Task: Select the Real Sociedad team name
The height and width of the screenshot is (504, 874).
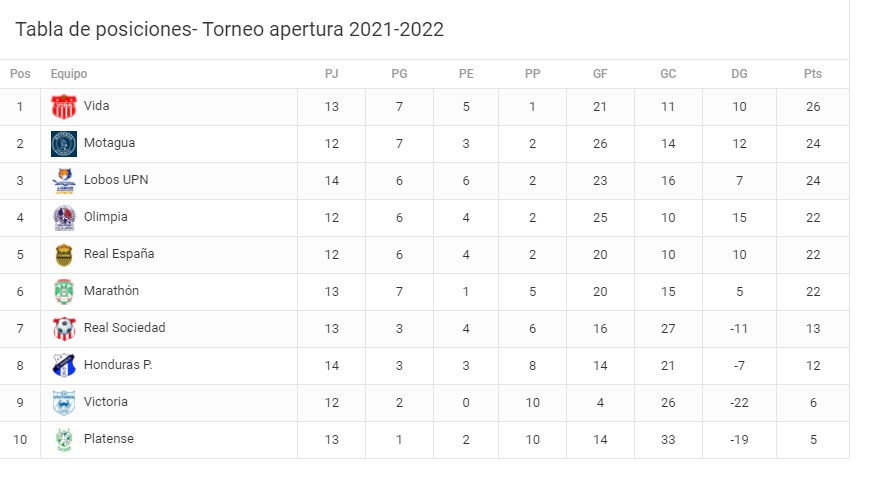Action: tap(124, 328)
